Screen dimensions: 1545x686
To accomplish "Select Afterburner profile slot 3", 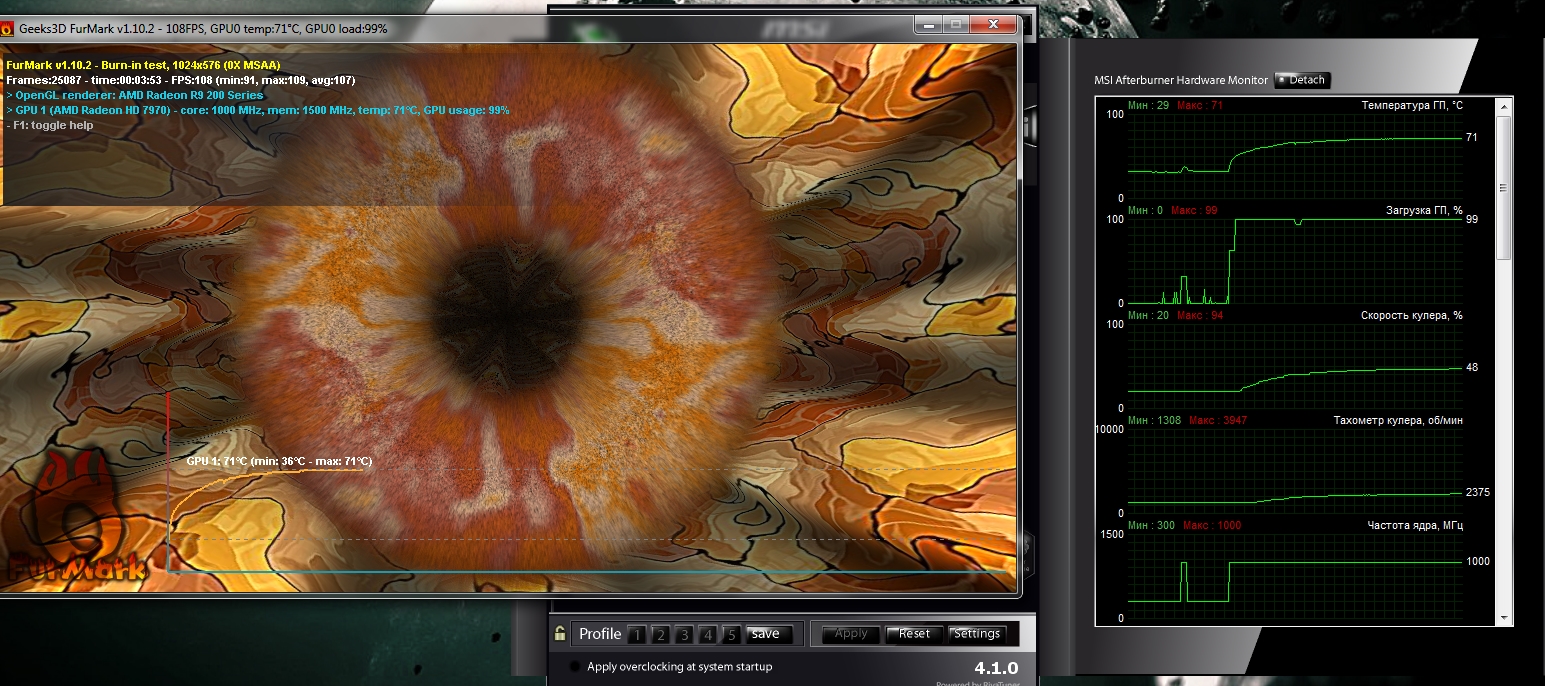I will click(684, 634).
